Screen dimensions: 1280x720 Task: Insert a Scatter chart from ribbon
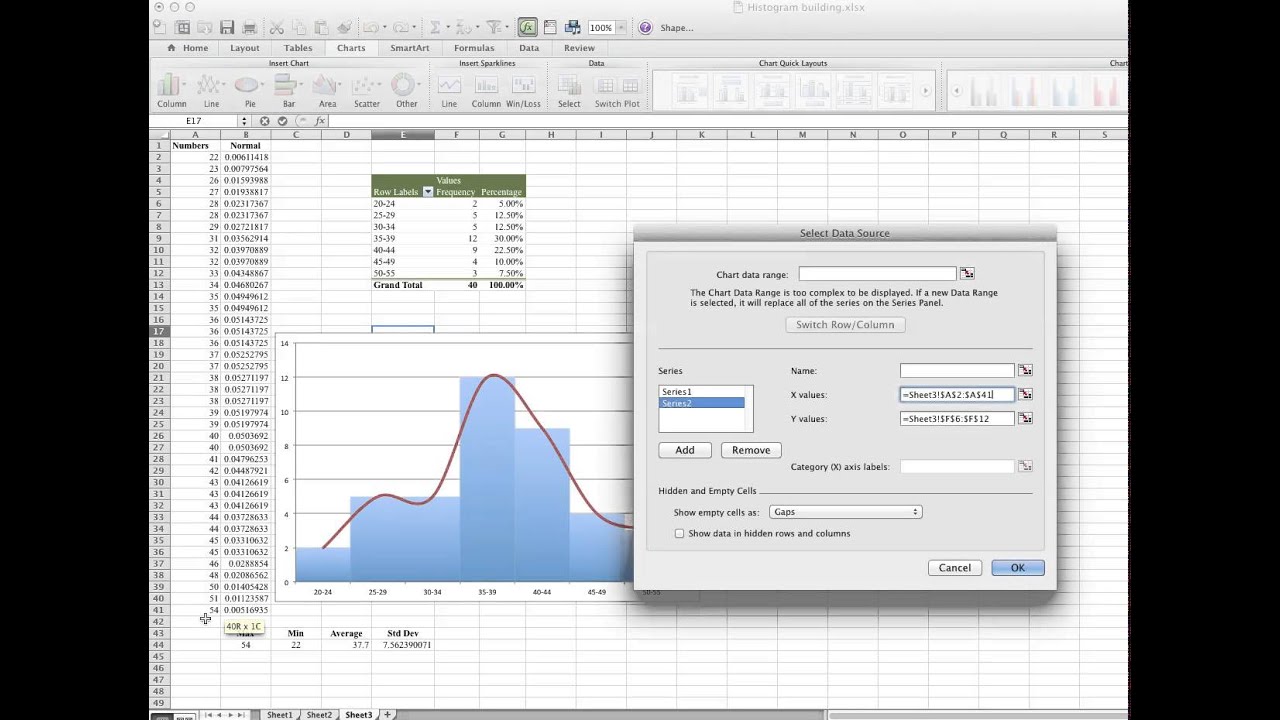click(366, 91)
